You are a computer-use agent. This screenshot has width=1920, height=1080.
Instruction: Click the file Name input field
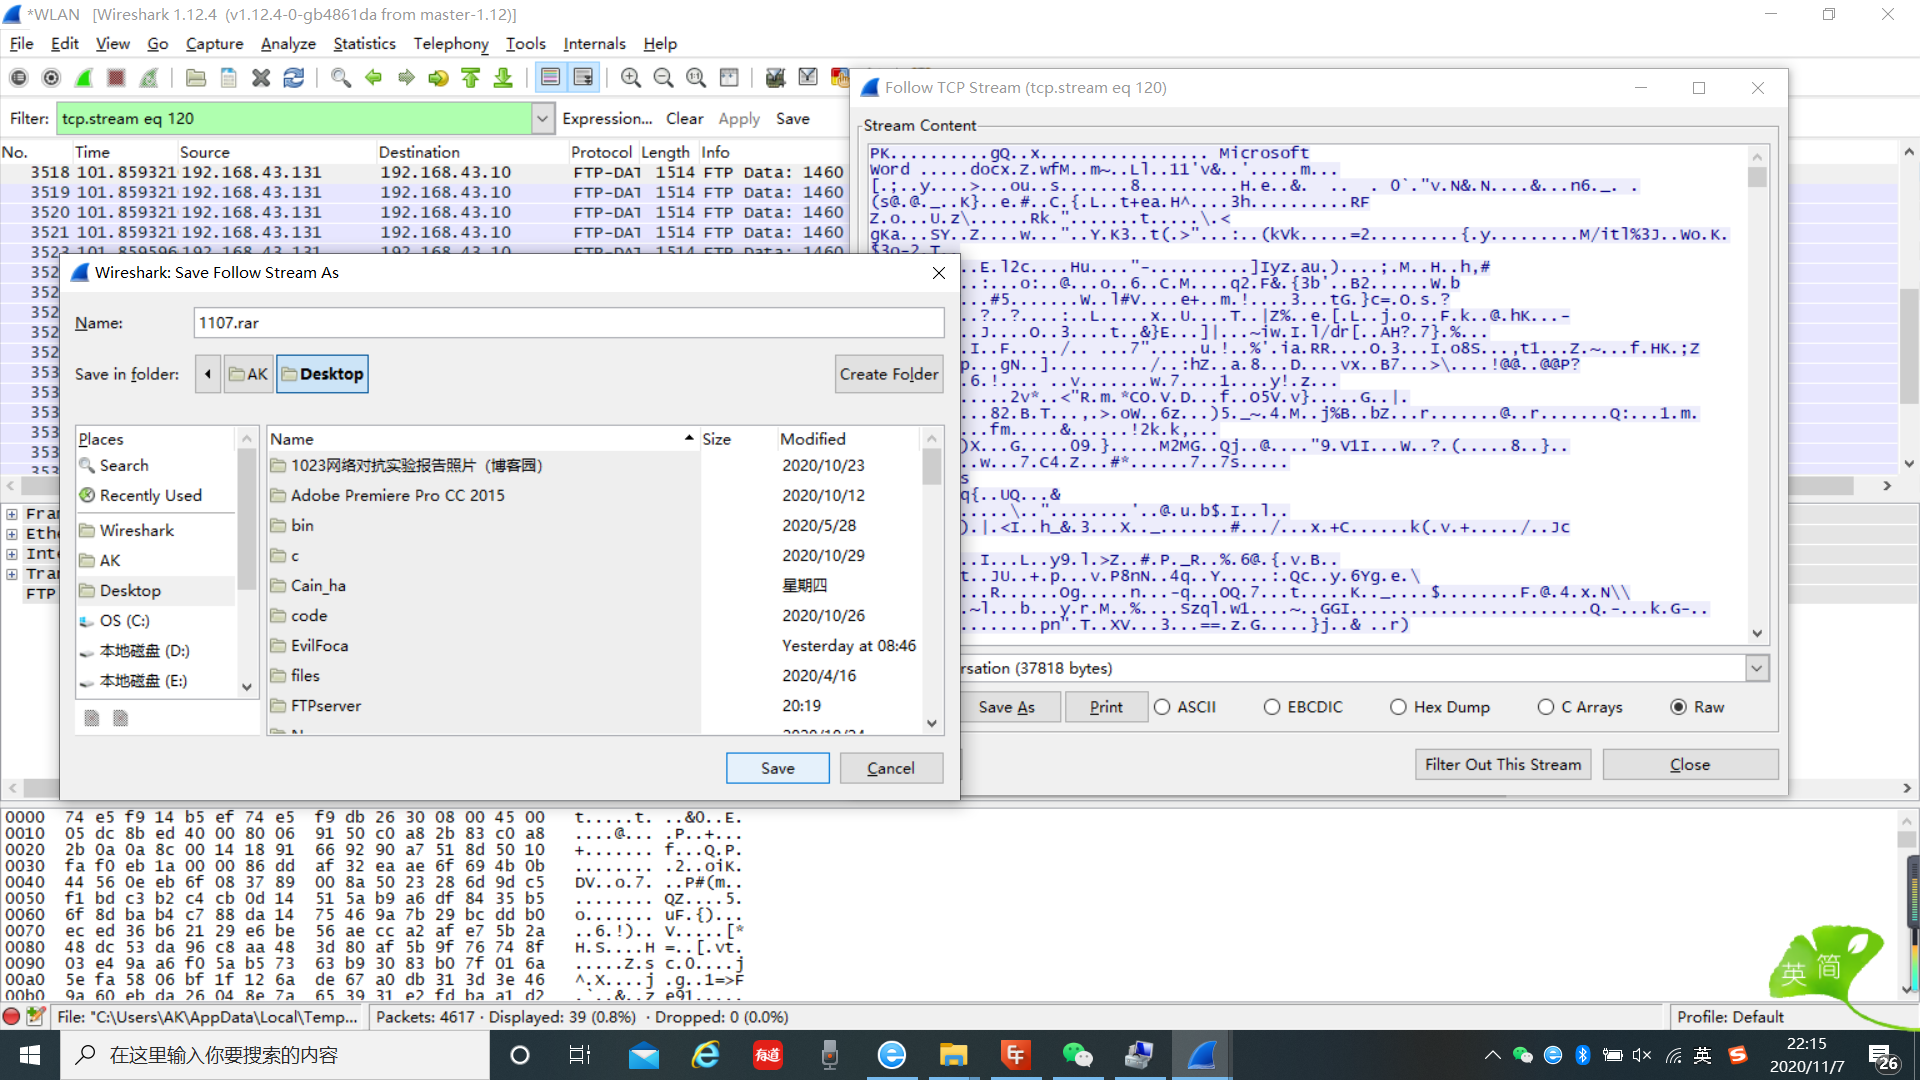point(568,323)
